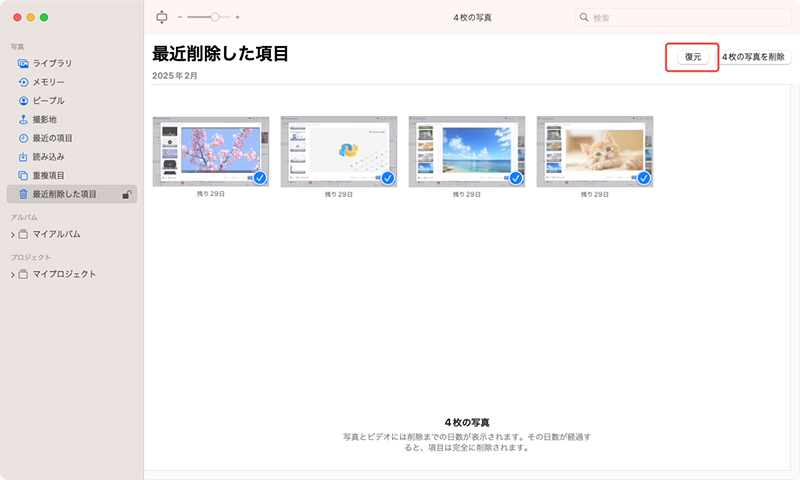Click the 復元 restore button
This screenshot has height=480, width=800.
(693, 57)
